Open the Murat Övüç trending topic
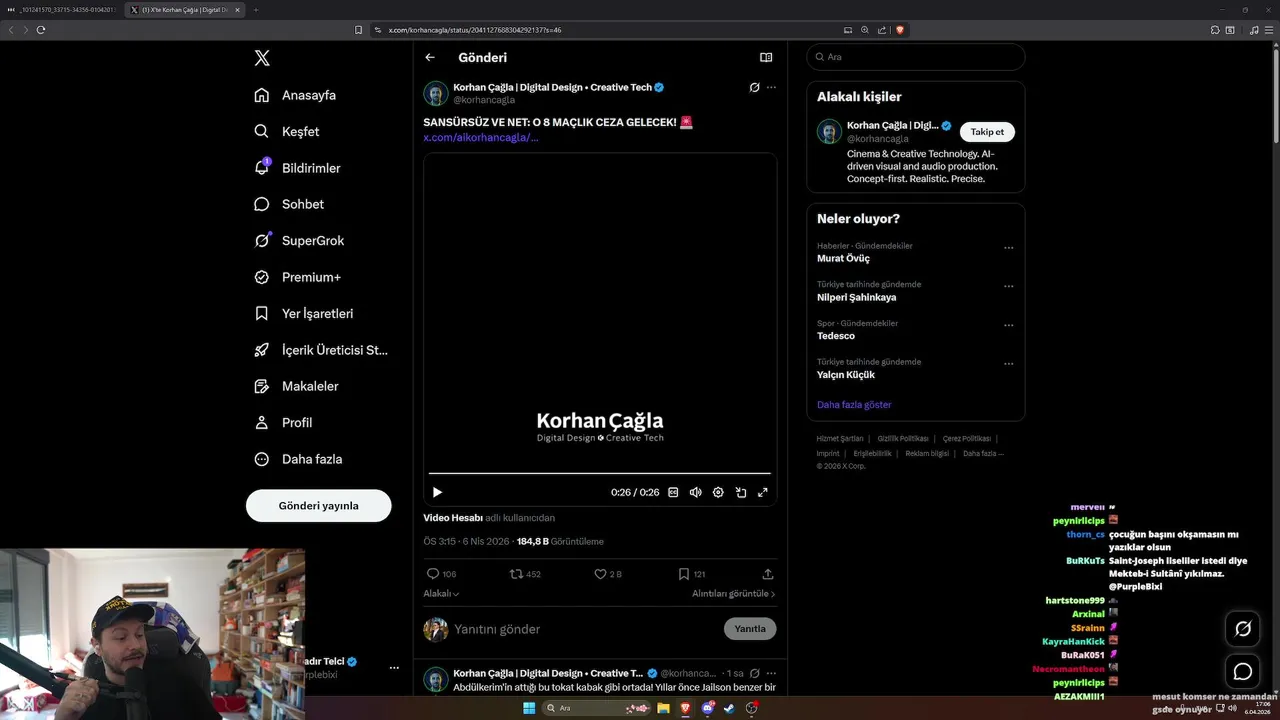Image resolution: width=1280 pixels, height=720 pixels. point(843,258)
